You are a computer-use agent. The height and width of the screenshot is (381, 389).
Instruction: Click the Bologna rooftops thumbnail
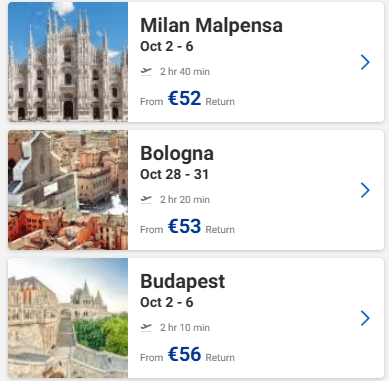pyautogui.click(x=68, y=190)
